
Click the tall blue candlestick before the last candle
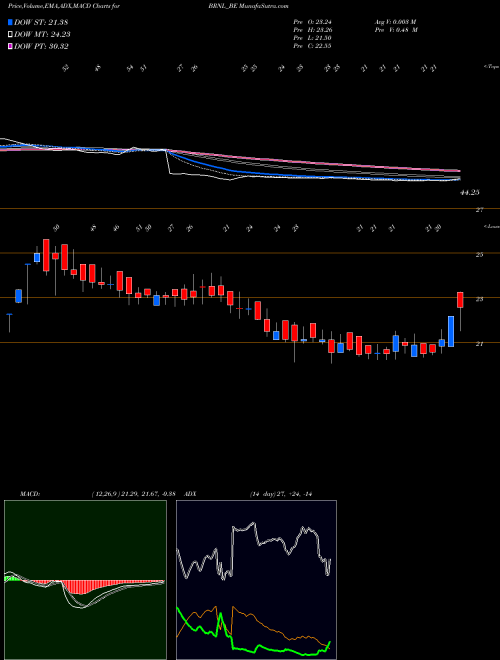(451, 331)
